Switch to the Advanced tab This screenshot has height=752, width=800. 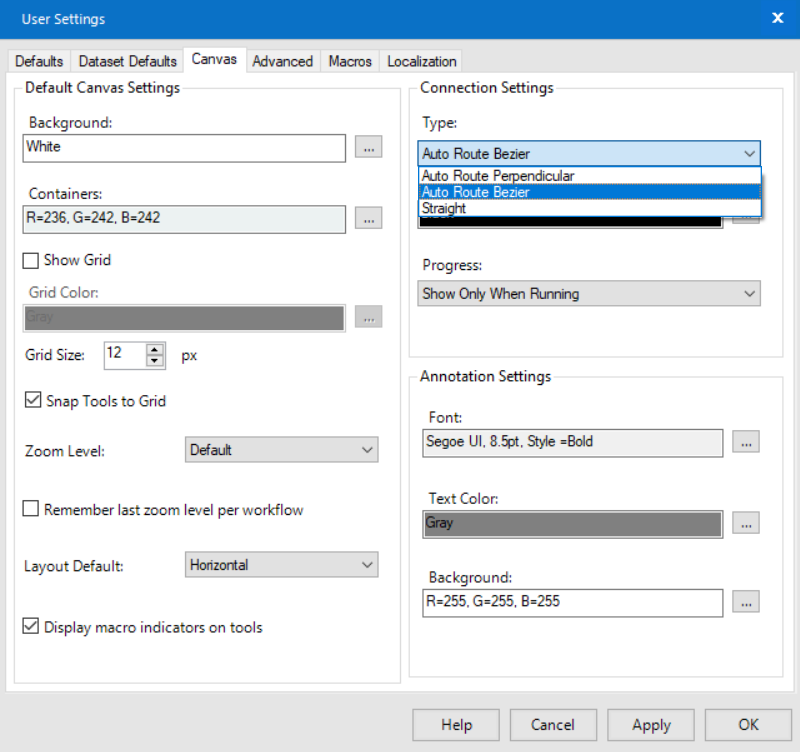tap(282, 61)
